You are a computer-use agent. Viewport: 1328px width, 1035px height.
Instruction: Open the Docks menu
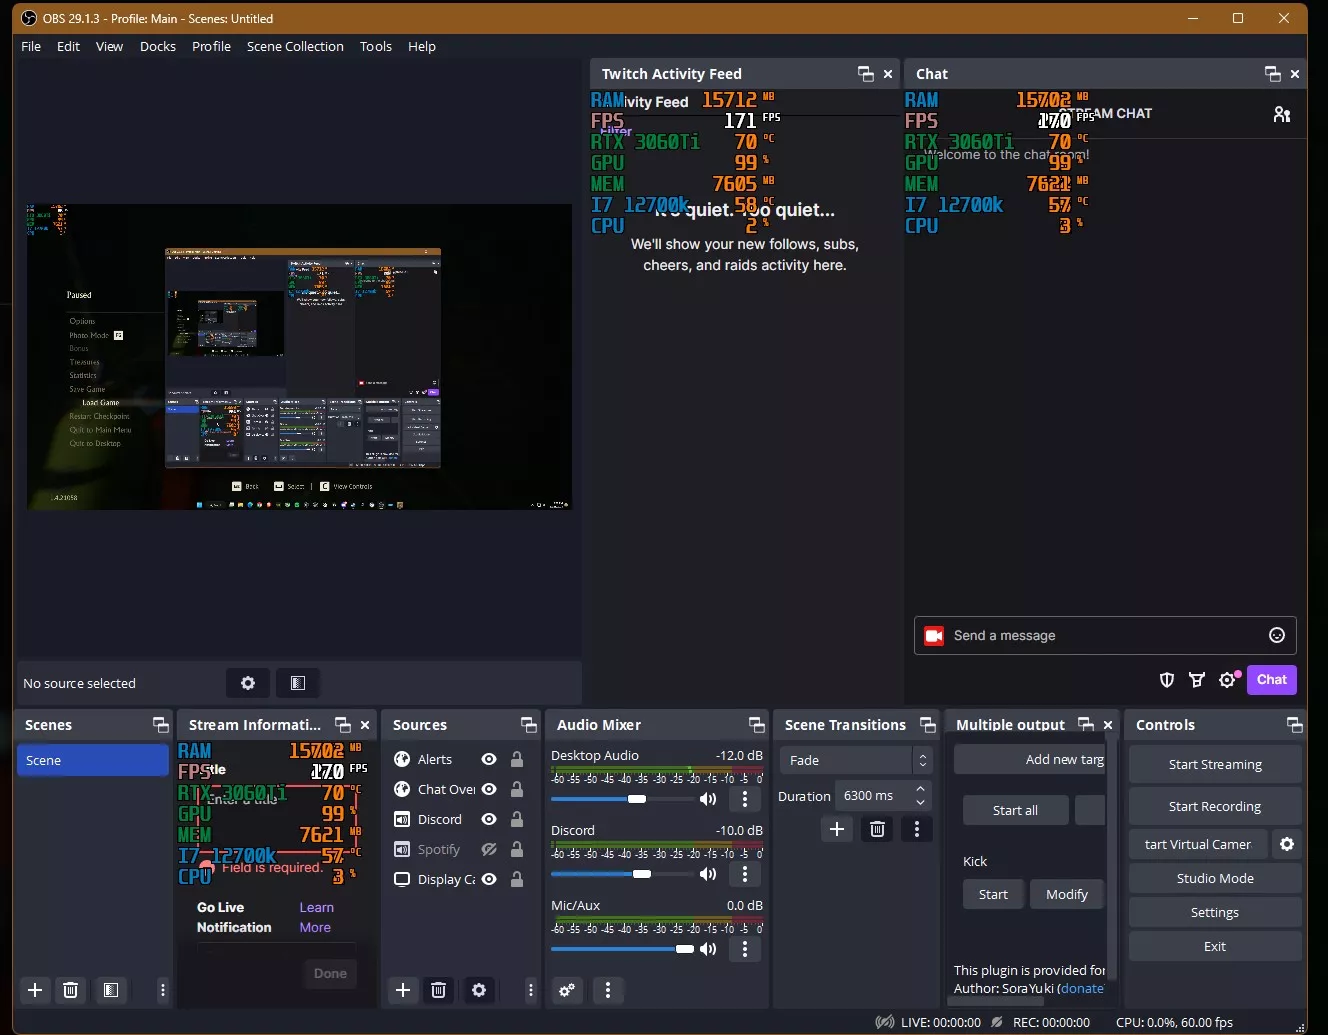pos(157,46)
